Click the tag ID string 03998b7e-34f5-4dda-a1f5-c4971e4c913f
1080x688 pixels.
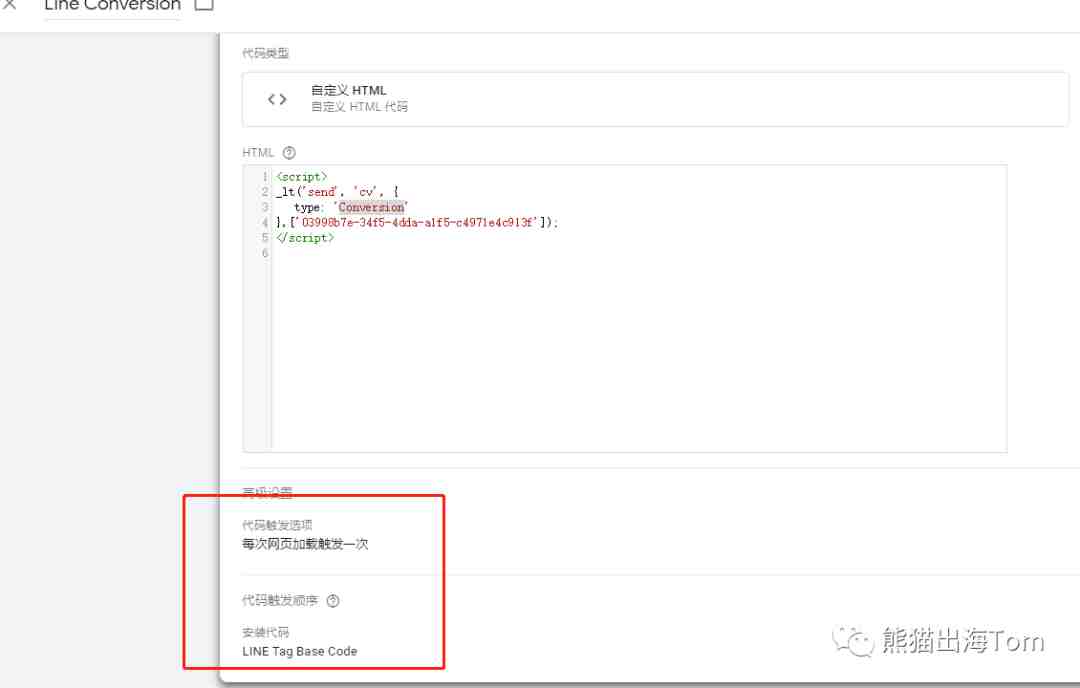417,222
